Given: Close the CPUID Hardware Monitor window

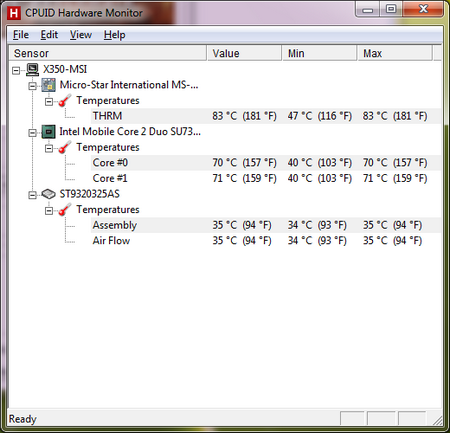Looking at the screenshot, I should coord(423,9).
